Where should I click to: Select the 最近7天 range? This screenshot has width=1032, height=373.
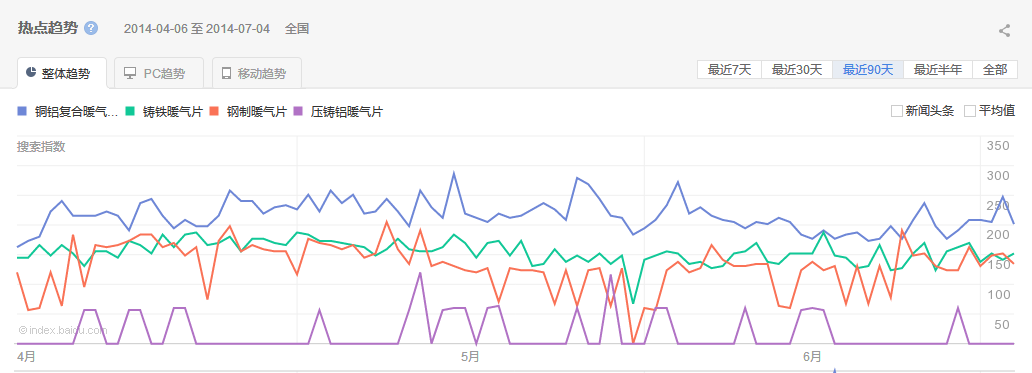tap(729, 70)
